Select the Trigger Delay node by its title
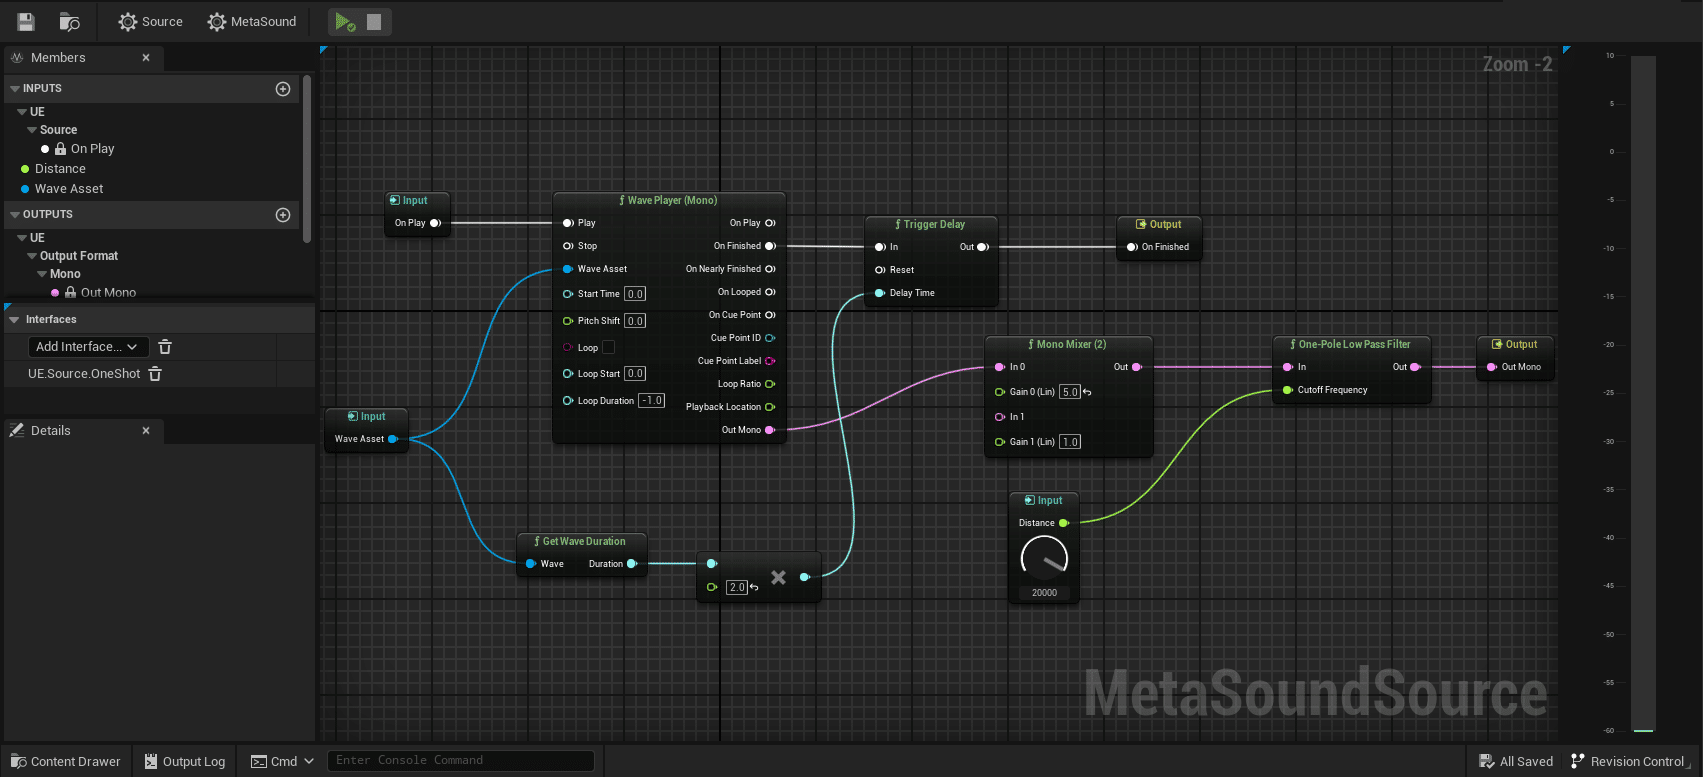The image size is (1703, 777). (x=934, y=224)
